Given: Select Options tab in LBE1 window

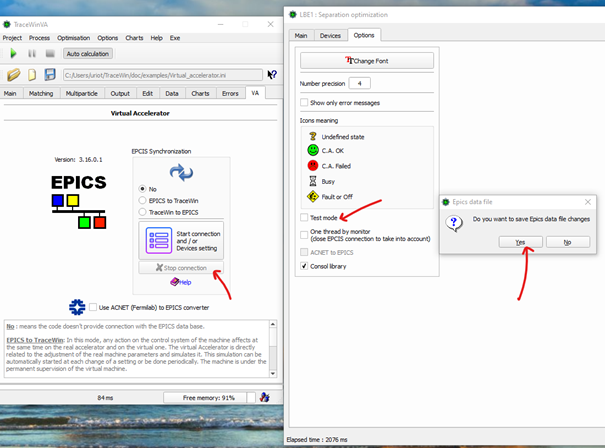Looking at the screenshot, I should coord(364,35).
